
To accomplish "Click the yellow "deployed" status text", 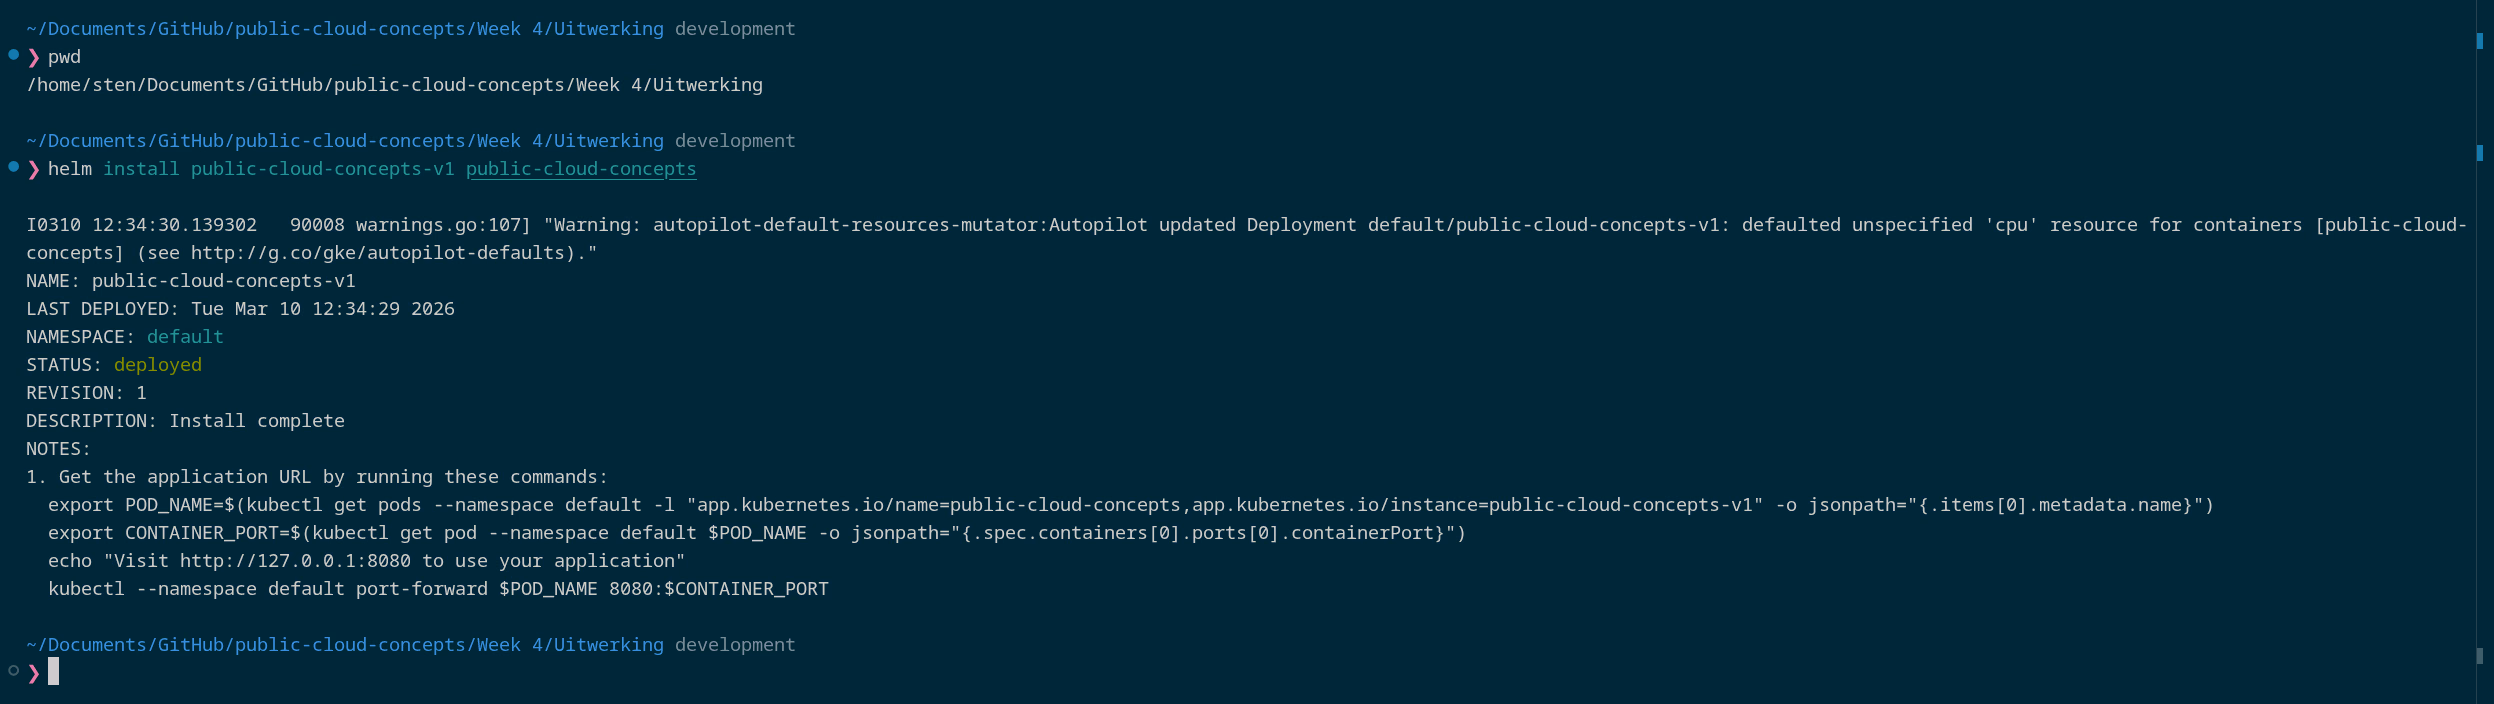I will click(158, 365).
